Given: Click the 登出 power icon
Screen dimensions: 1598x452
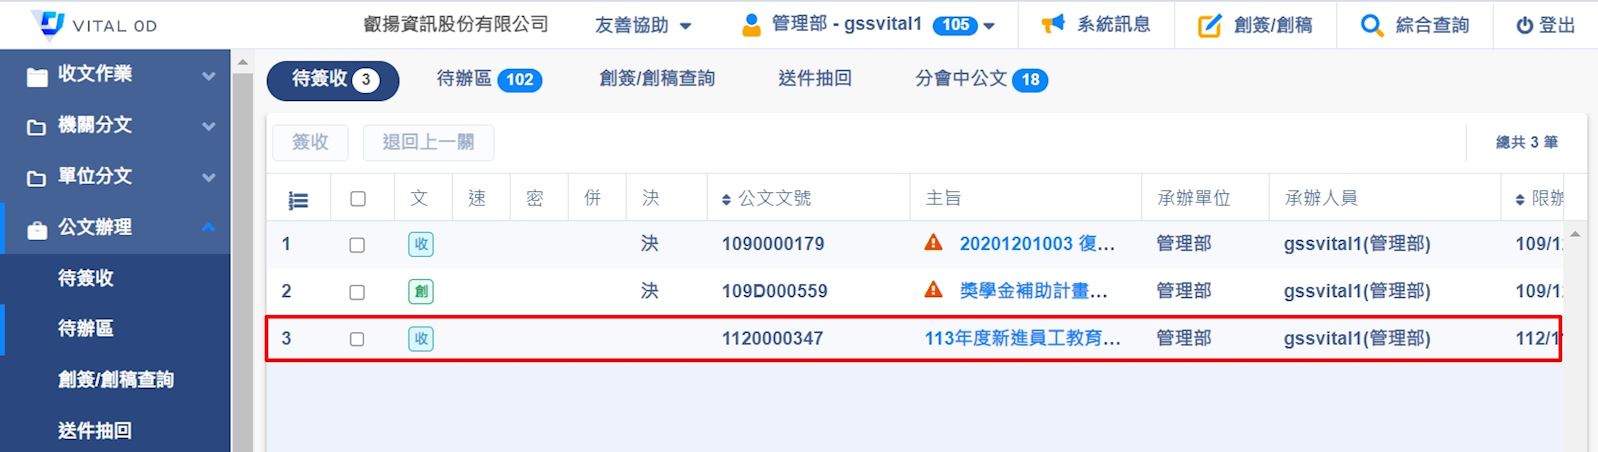Looking at the screenshot, I should pyautogui.click(x=1524, y=25).
